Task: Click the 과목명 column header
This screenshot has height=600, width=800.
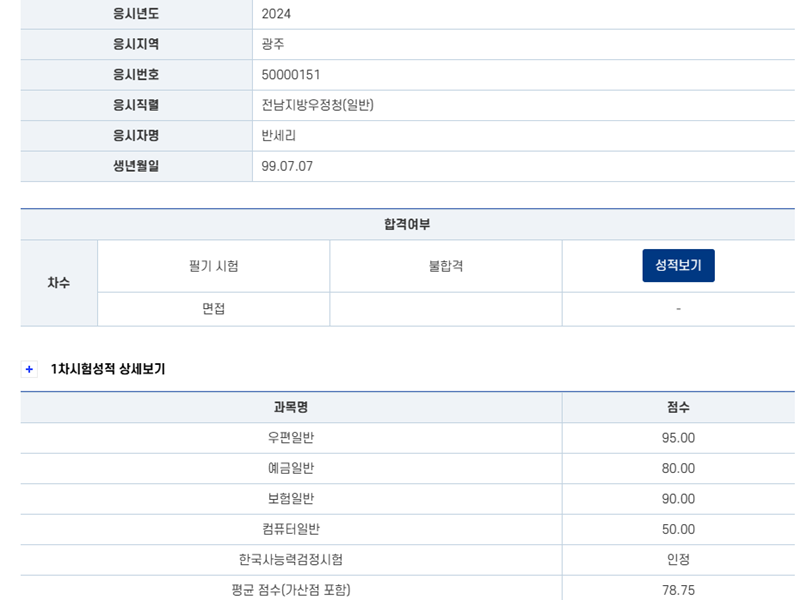Action: tap(291, 407)
